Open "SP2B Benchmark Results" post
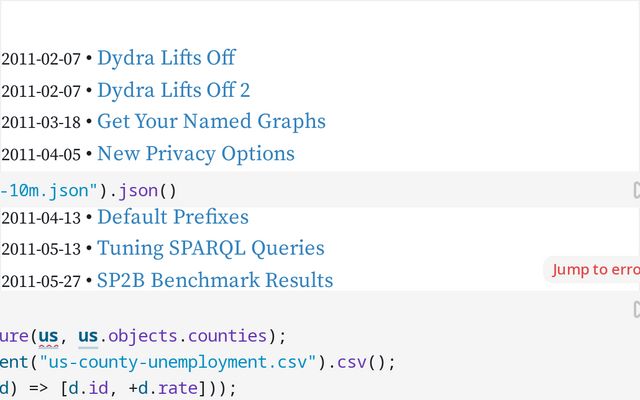 [214, 281]
